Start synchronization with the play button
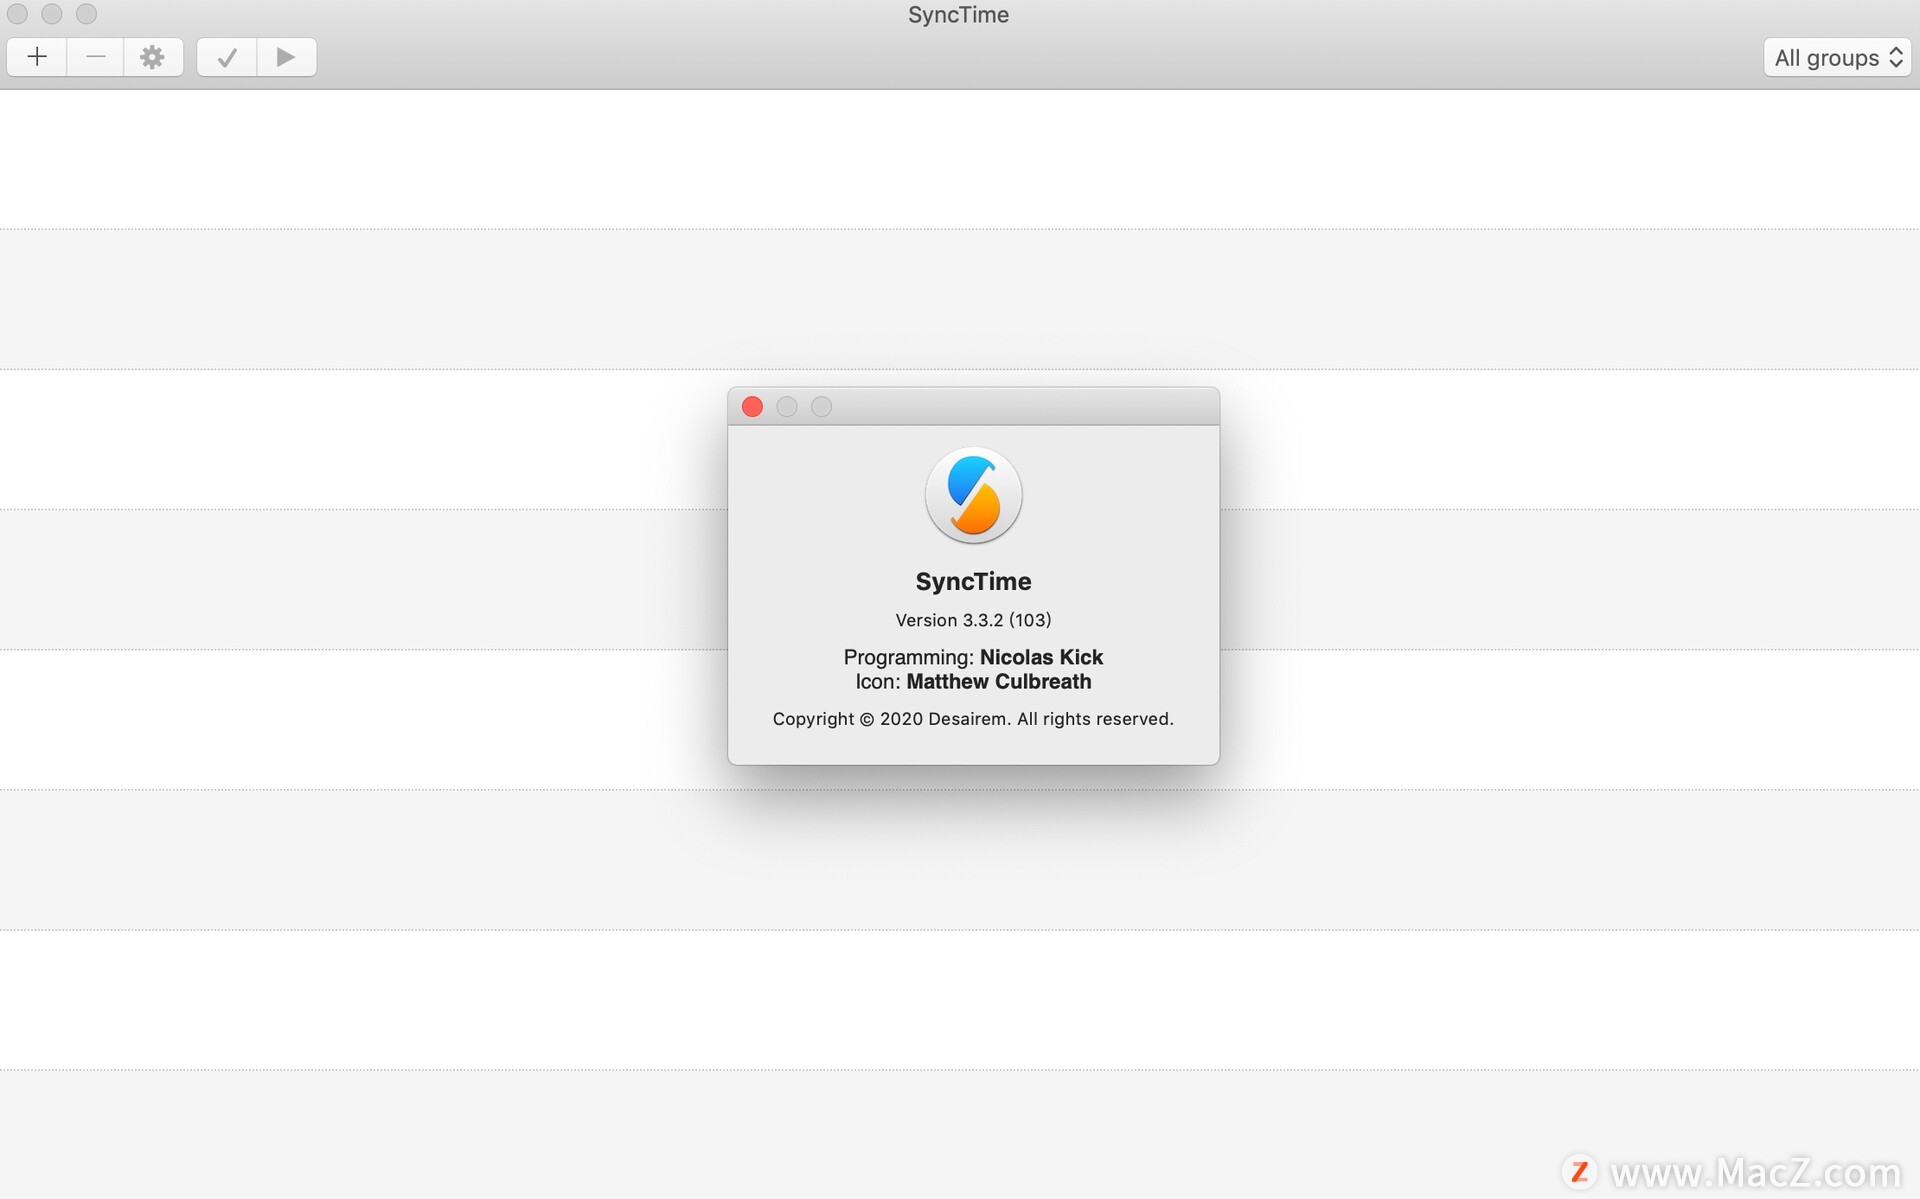This screenshot has width=1920, height=1199. pyautogui.click(x=286, y=57)
